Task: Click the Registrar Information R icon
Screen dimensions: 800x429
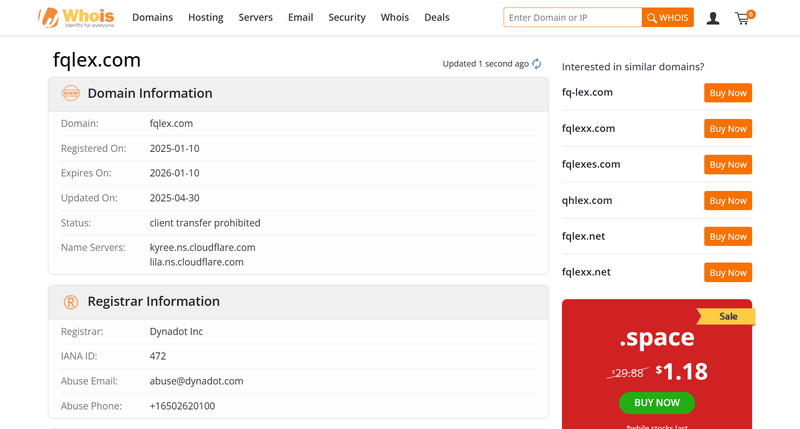Action: [x=71, y=302]
